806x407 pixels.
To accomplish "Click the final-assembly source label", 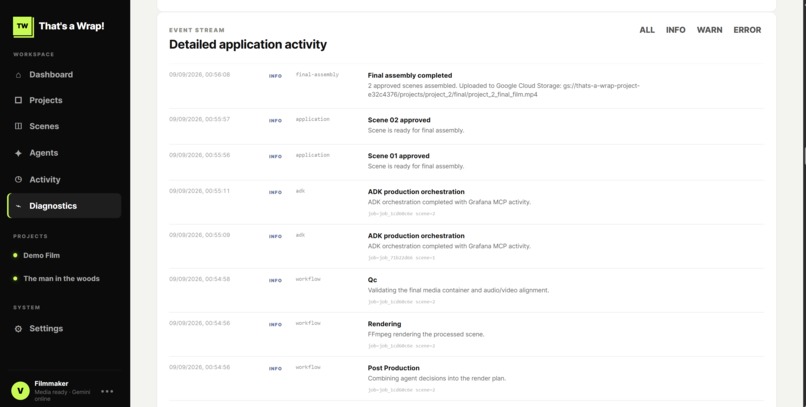I will click(x=317, y=75).
